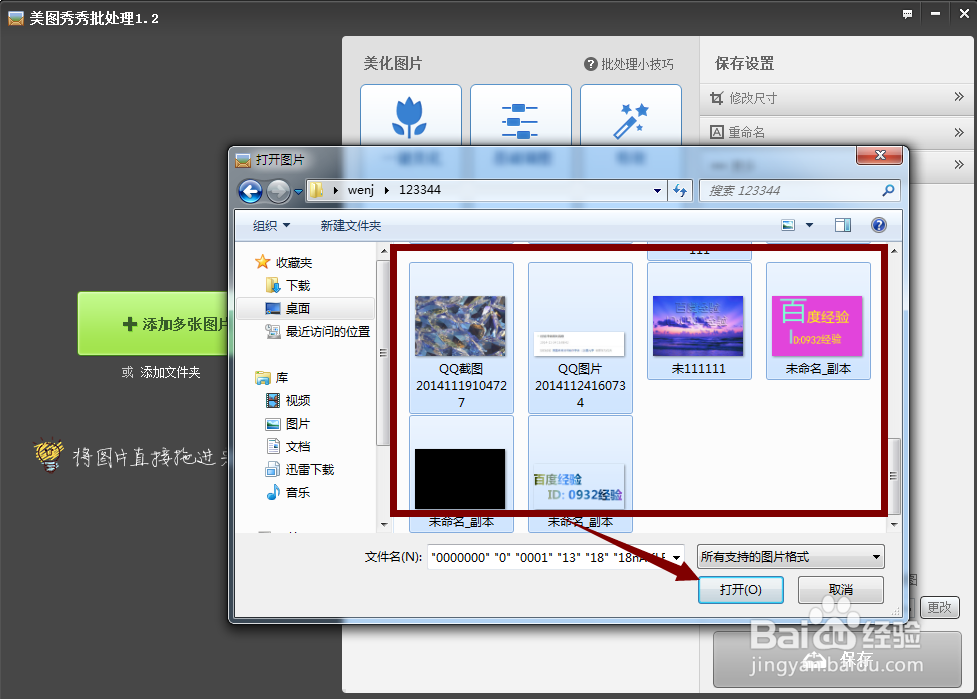The height and width of the screenshot is (699, 977).
Task: Click the tulip beautify icon in main window
Action: coord(411,116)
